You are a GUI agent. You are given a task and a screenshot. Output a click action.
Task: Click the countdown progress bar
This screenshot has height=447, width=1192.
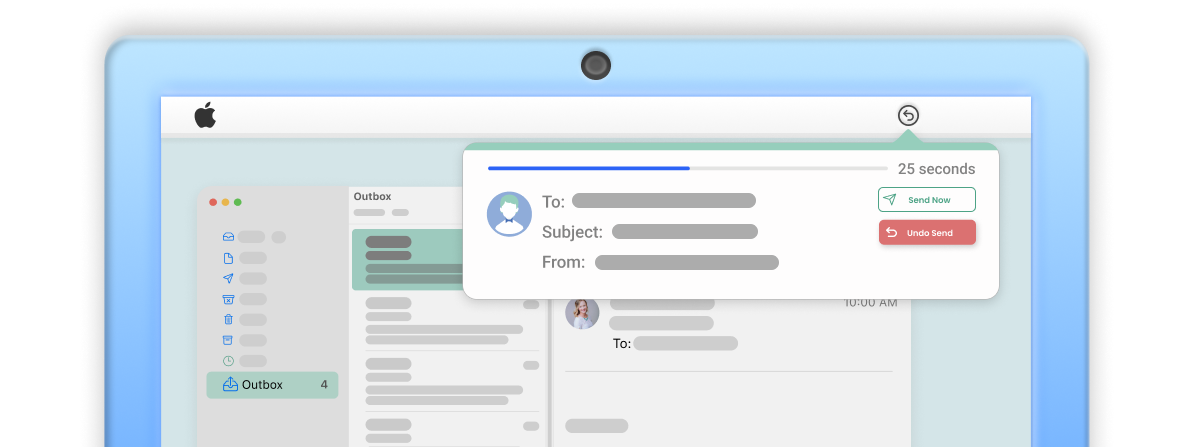(687, 168)
